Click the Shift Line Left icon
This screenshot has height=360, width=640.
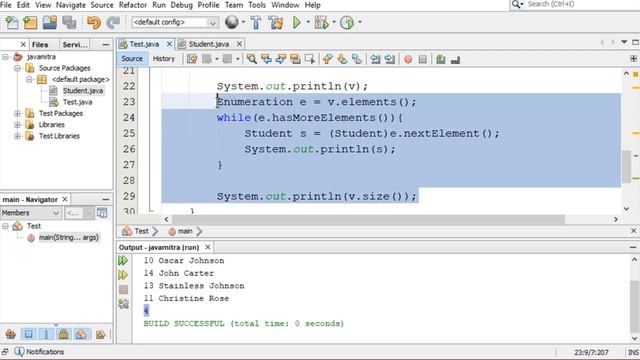375,59
